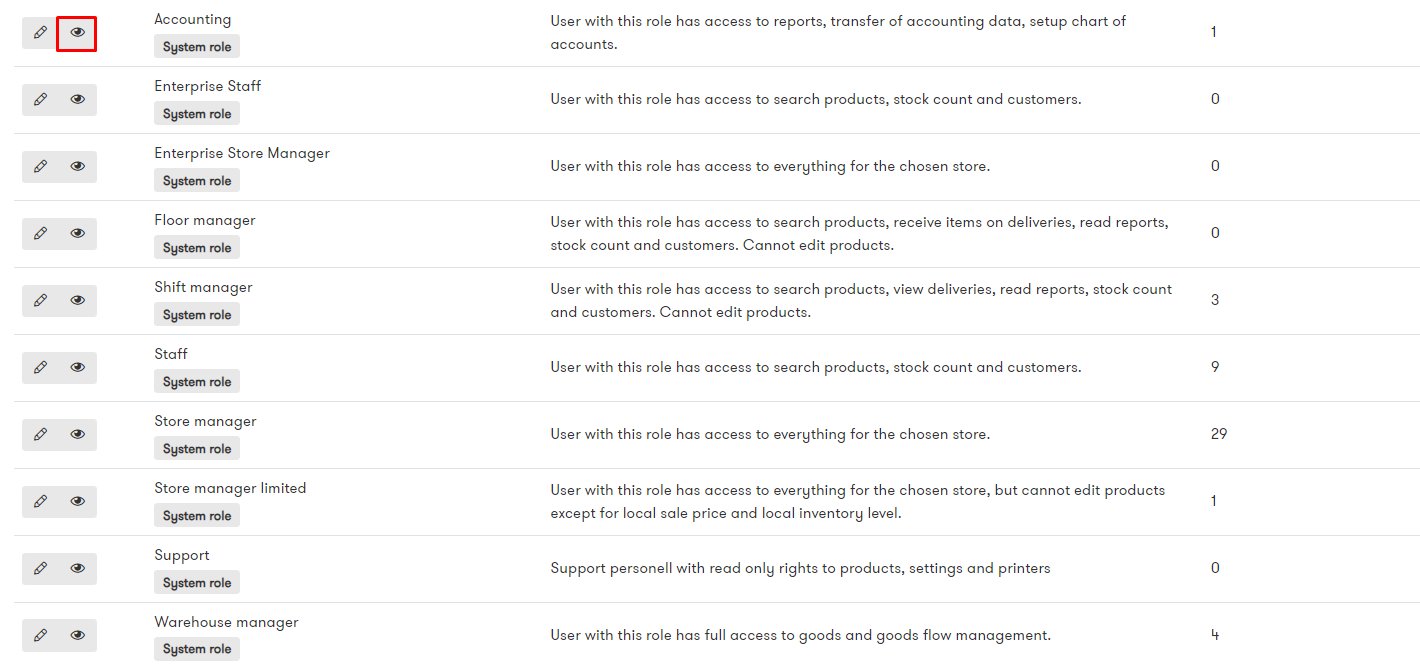Click the Store manager limited description text

(x=858, y=502)
